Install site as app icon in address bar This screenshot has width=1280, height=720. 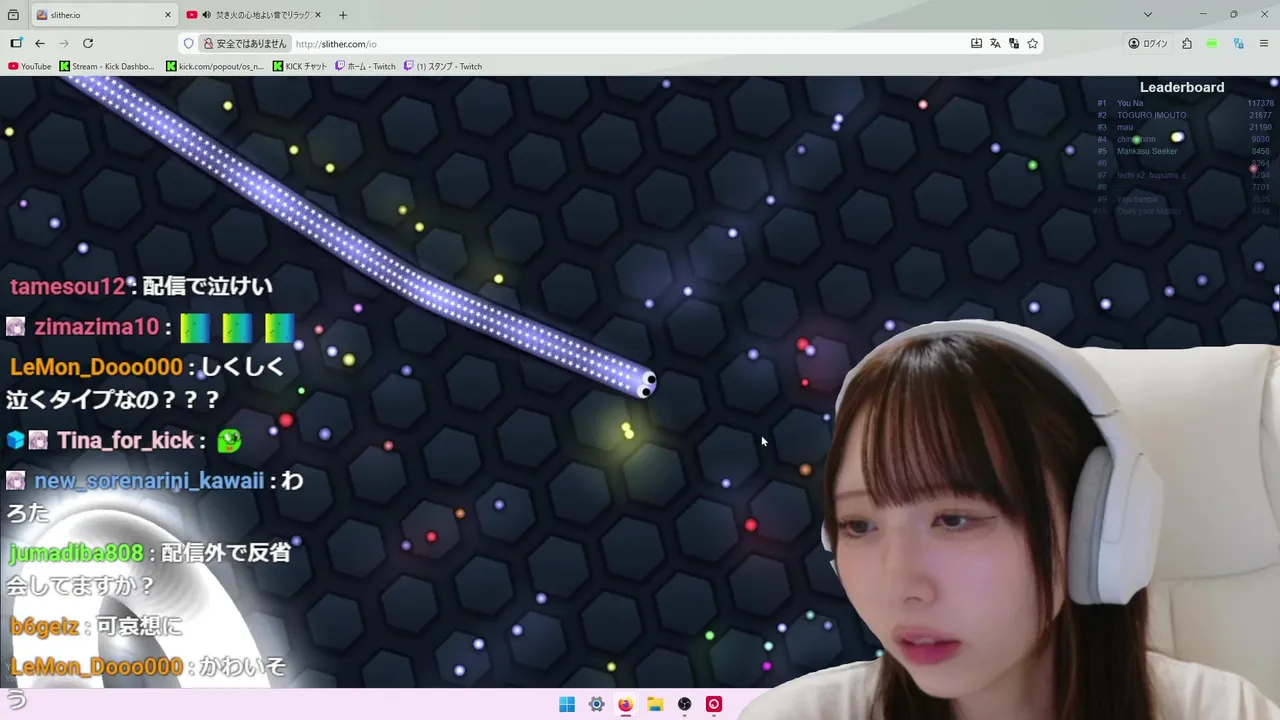point(976,43)
